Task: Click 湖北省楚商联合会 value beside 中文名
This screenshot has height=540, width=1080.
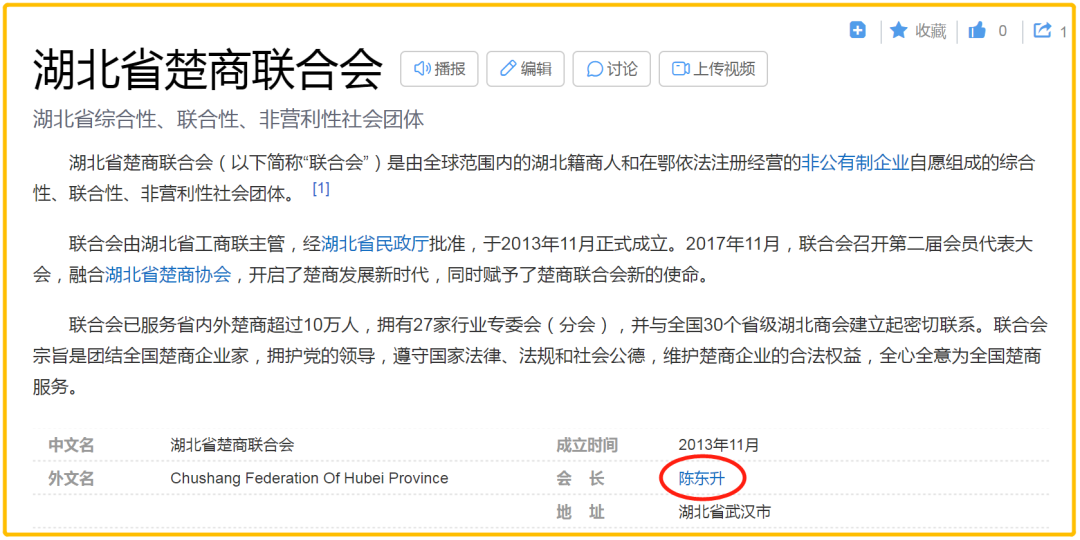Action: tap(232, 445)
